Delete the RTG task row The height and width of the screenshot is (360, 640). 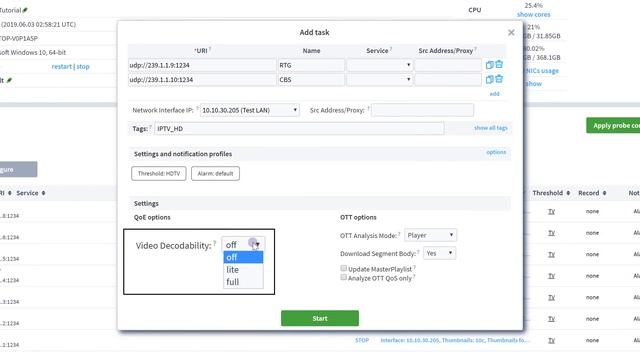point(499,64)
